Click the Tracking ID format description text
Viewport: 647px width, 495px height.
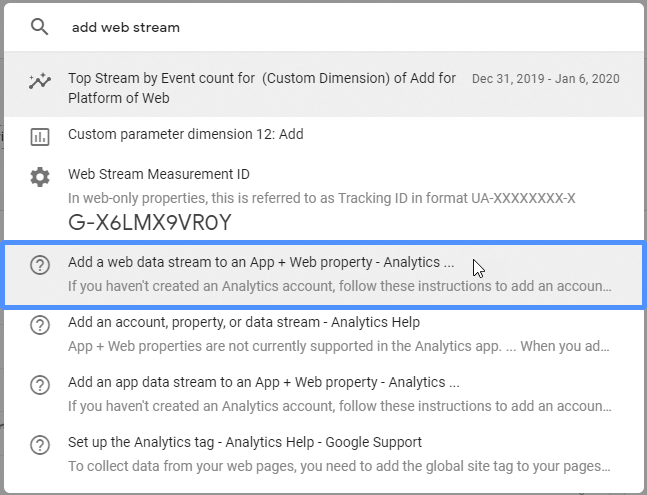(321, 198)
